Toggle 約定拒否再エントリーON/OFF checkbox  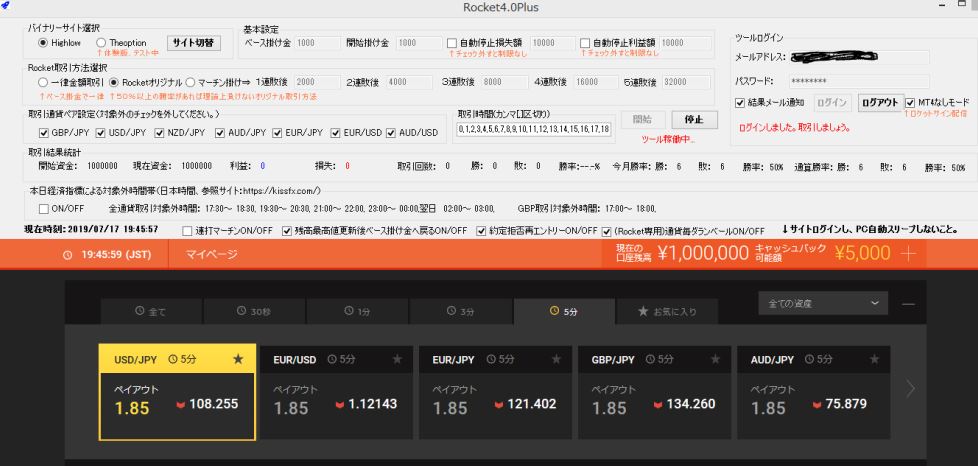[481, 231]
